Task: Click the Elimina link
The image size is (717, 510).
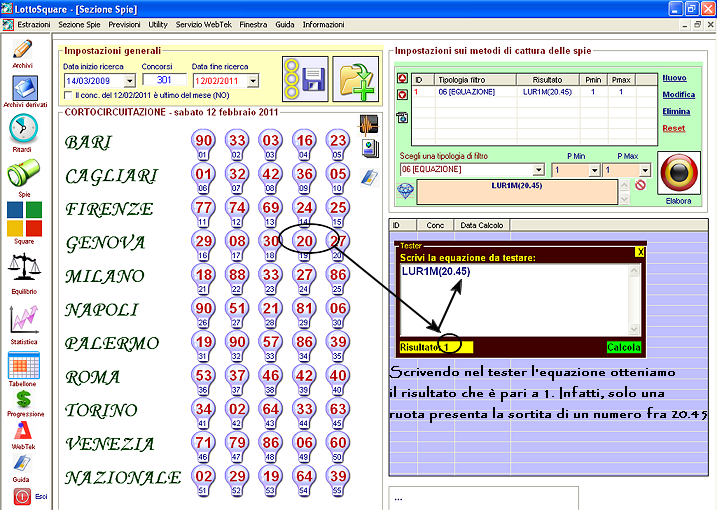Action: 676,111
